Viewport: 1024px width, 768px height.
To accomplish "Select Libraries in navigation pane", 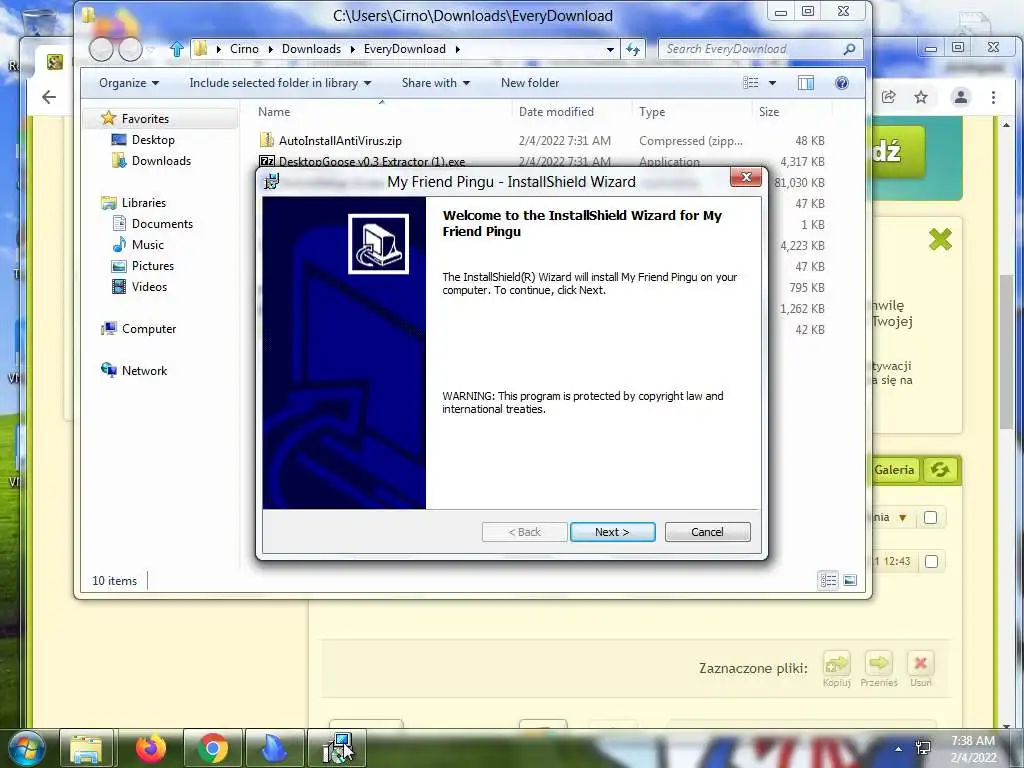I will coord(144,202).
